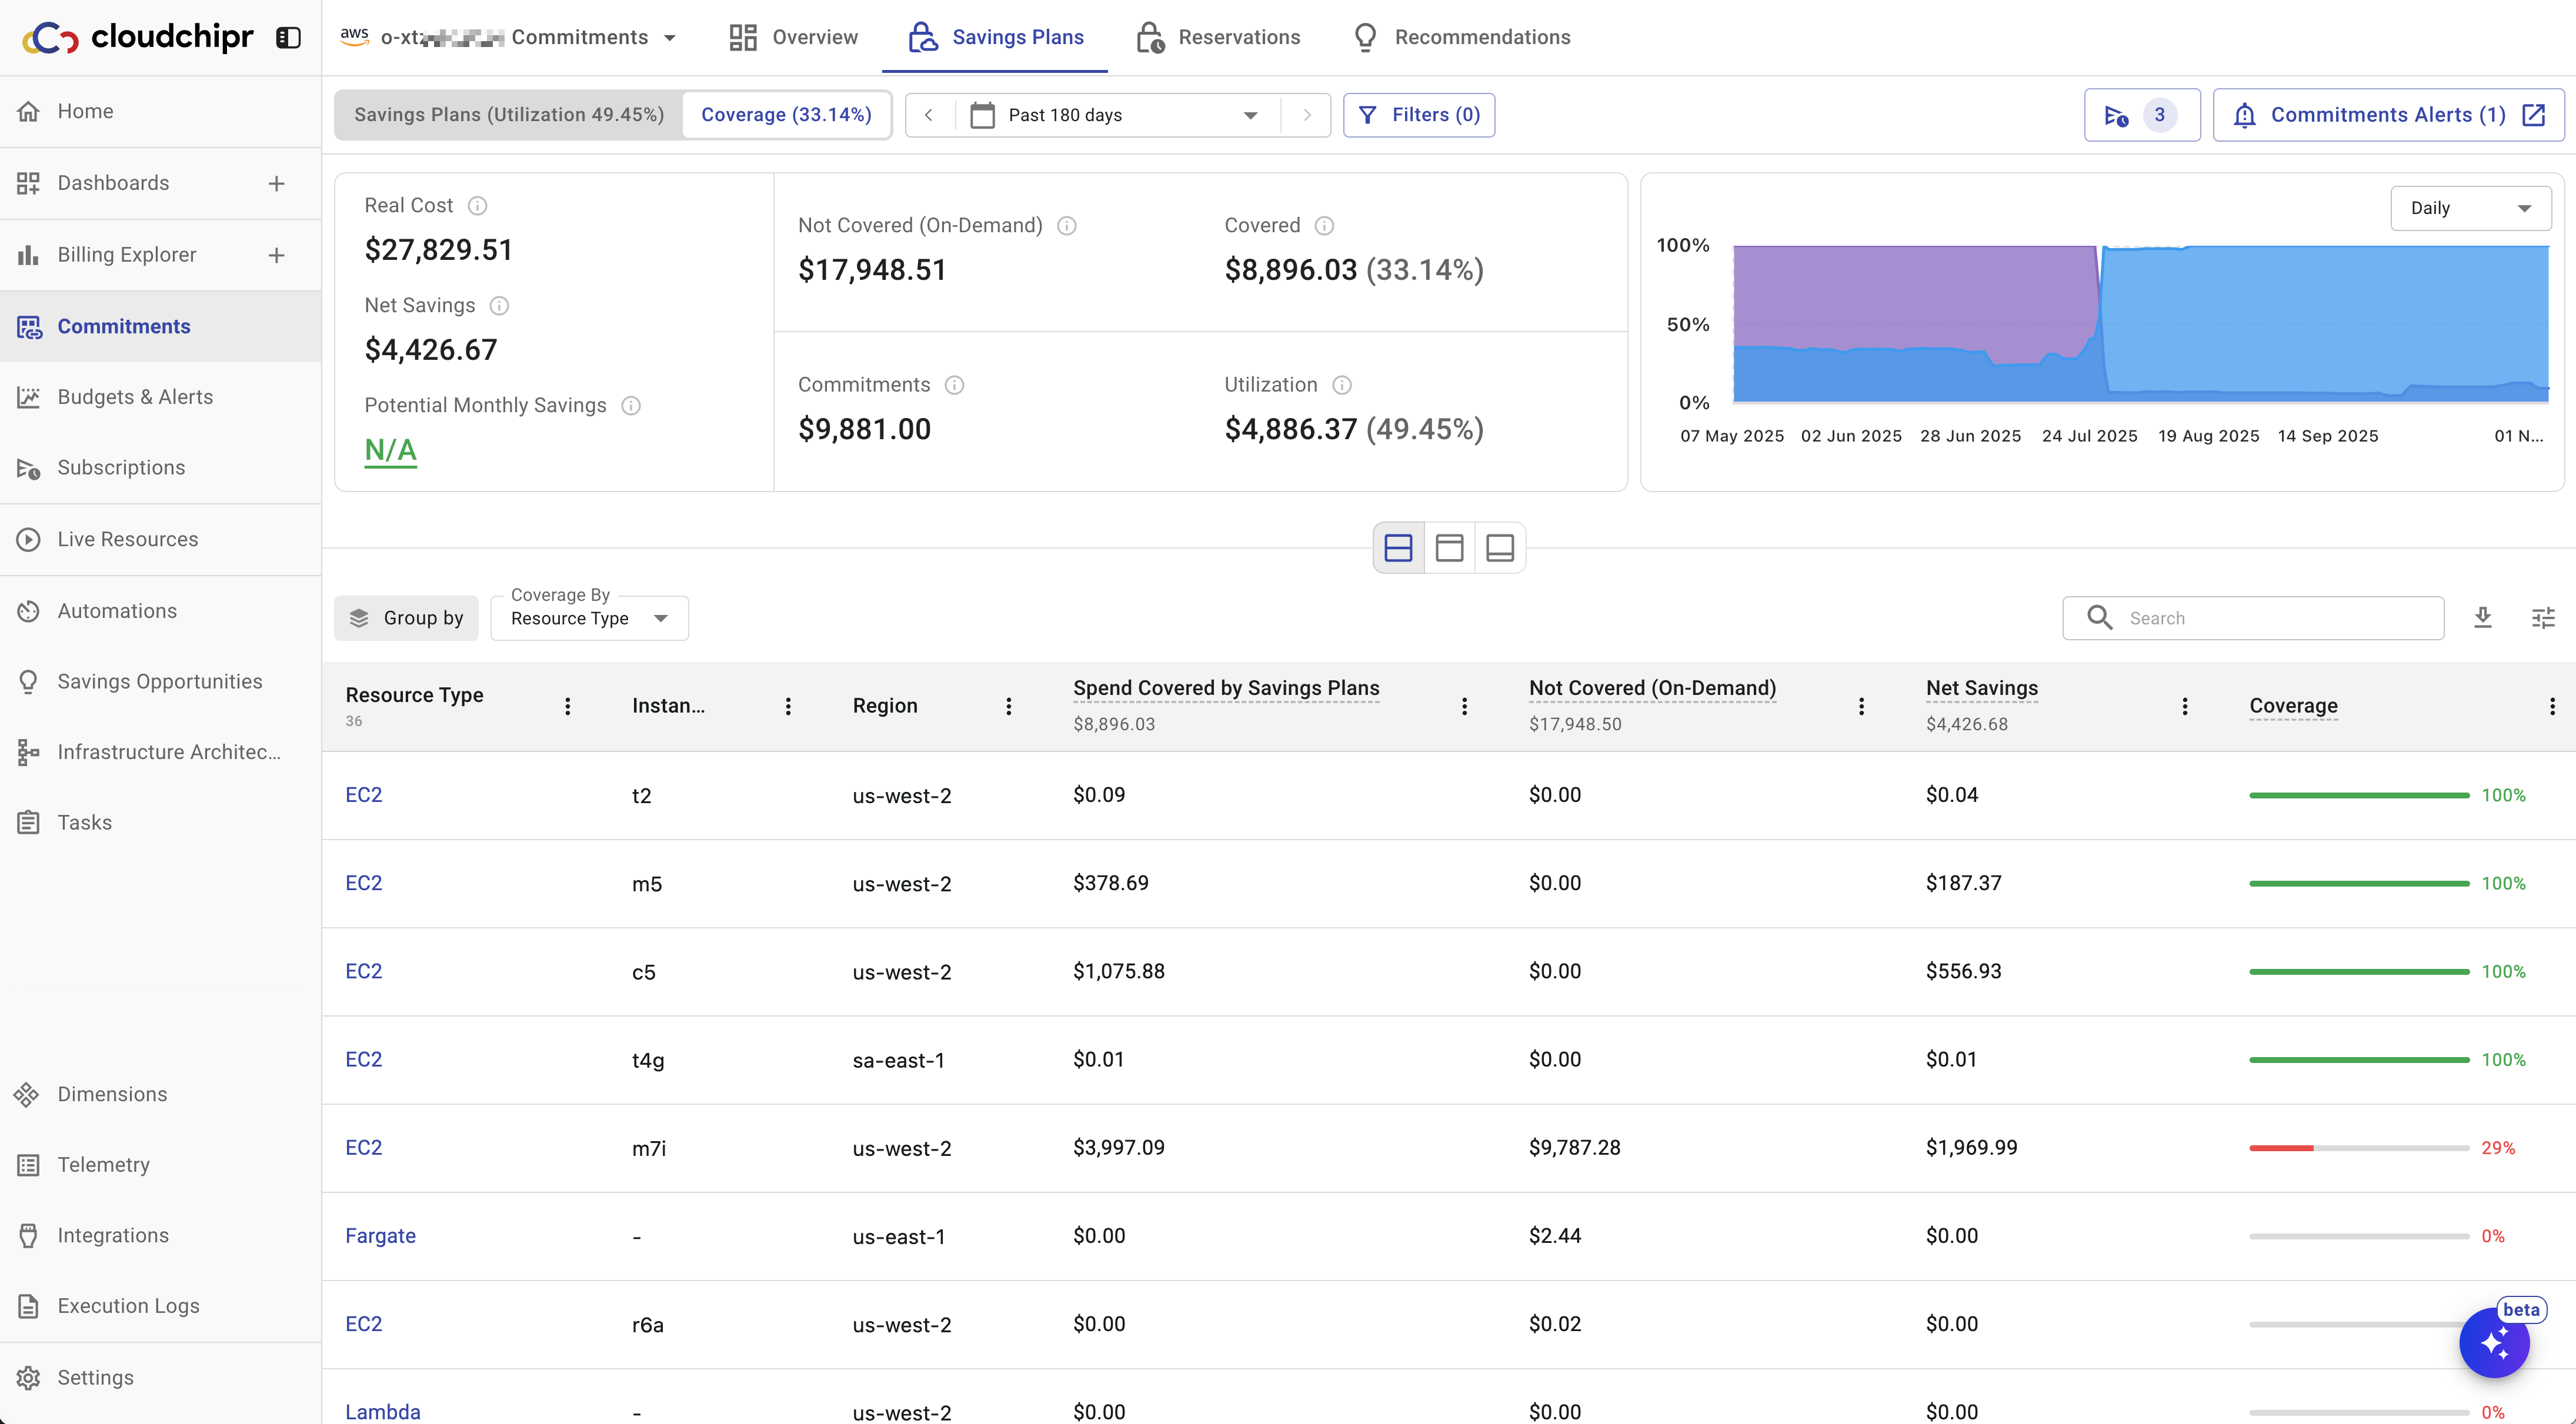Image resolution: width=2576 pixels, height=1424 pixels.
Task: Click the subscriptions count icon button
Action: pyautogui.click(x=2141, y=115)
